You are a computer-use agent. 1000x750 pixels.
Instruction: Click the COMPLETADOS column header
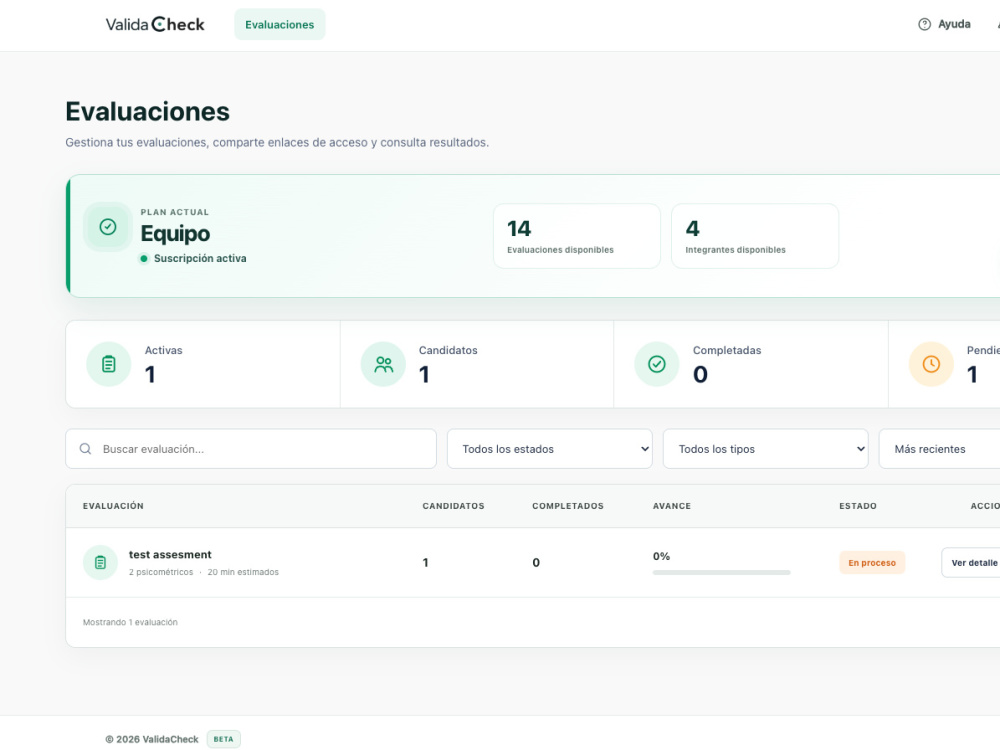[x=568, y=506]
